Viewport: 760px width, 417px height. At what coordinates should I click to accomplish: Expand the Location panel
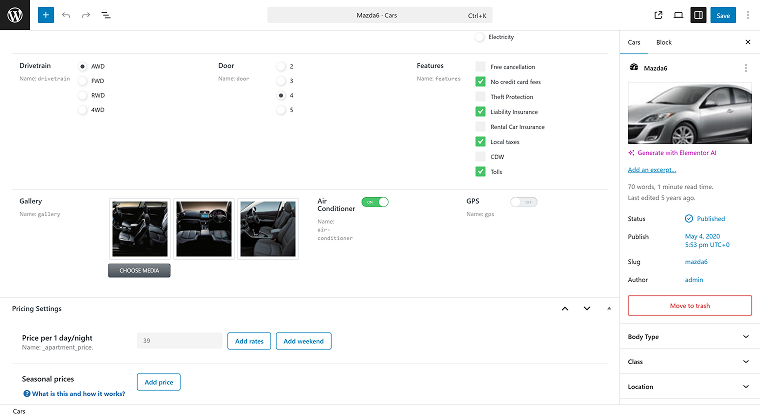(x=690, y=386)
